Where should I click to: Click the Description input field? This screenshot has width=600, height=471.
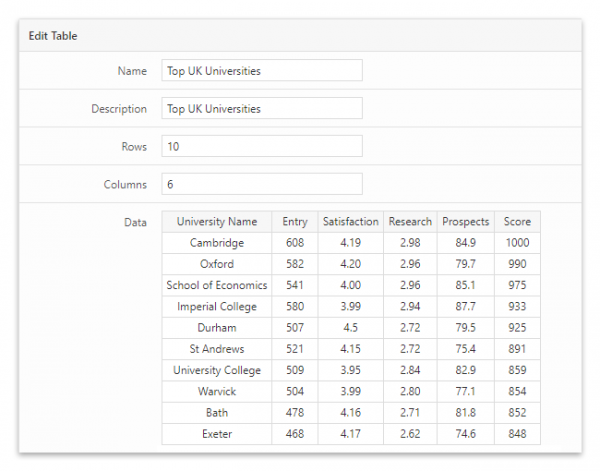(261, 108)
